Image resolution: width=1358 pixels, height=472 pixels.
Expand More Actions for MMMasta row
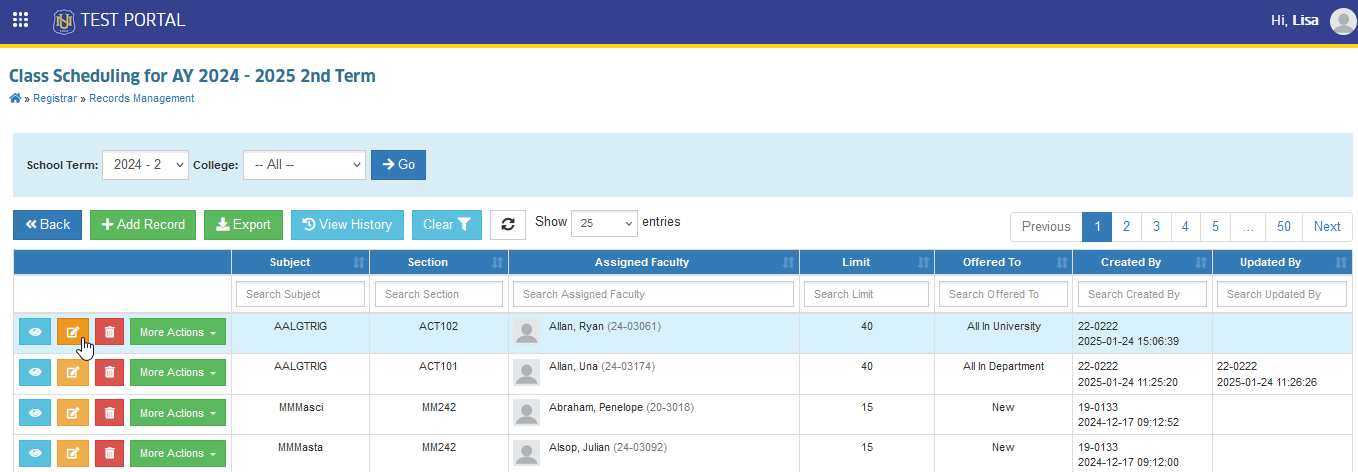178,453
